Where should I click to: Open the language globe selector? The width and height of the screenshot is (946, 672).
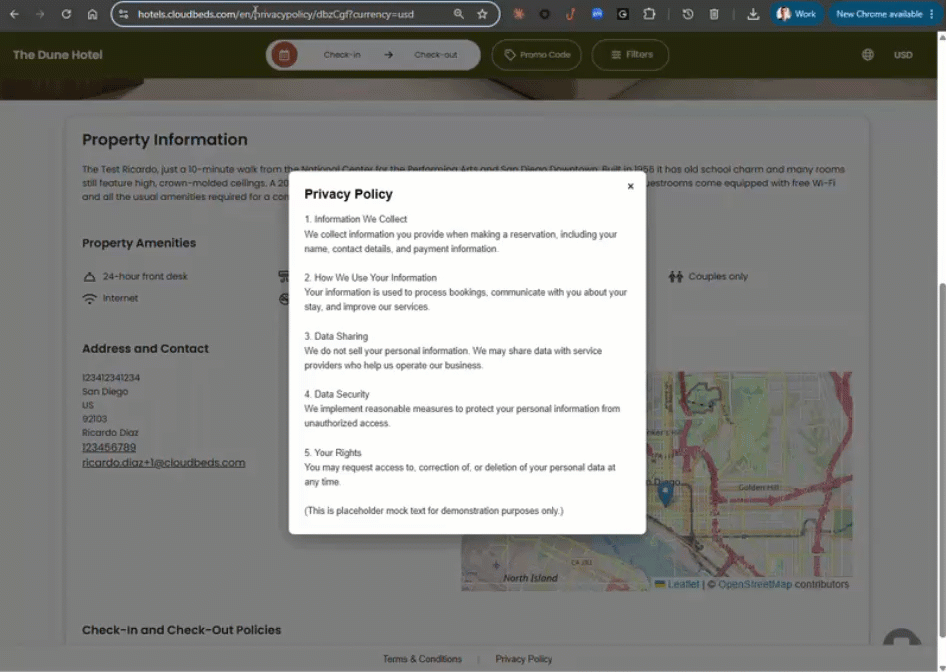(868, 55)
